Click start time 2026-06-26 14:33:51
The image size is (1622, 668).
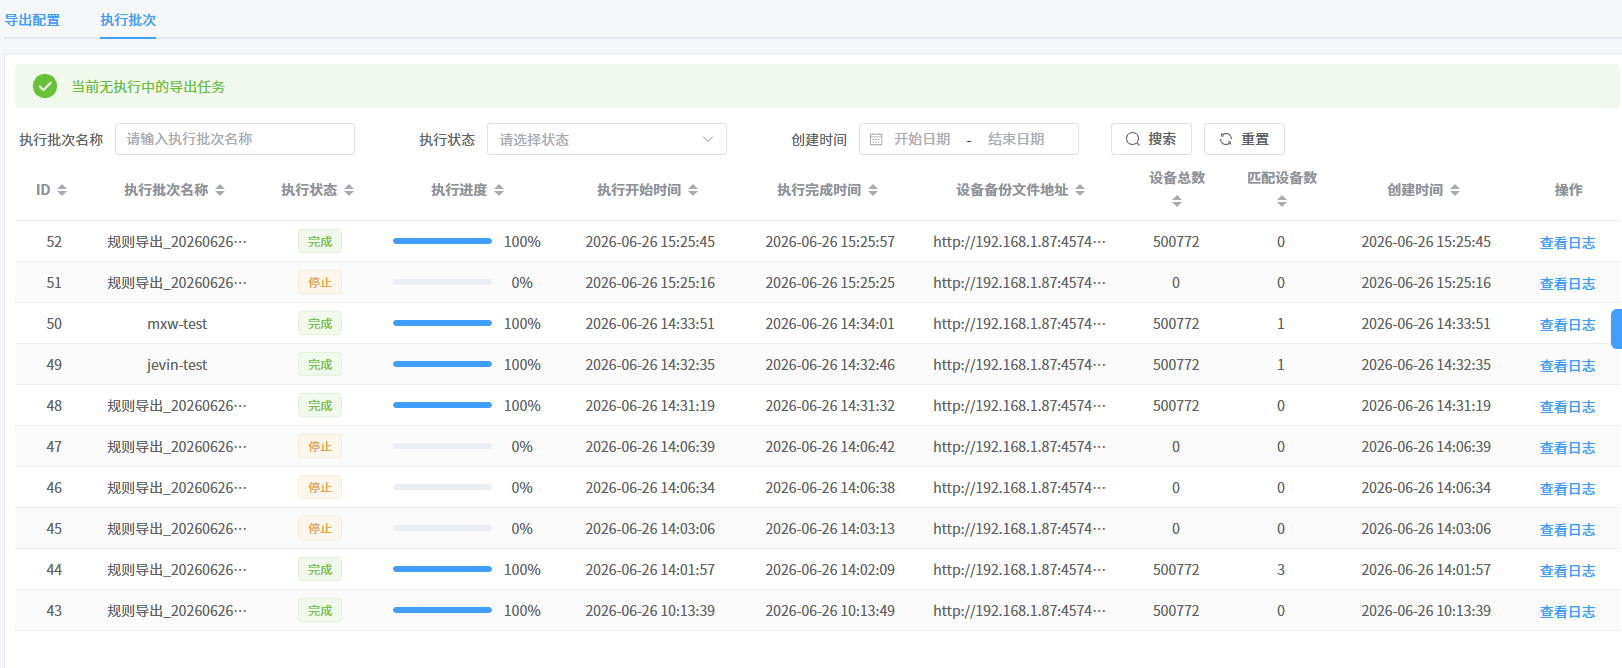click(650, 324)
